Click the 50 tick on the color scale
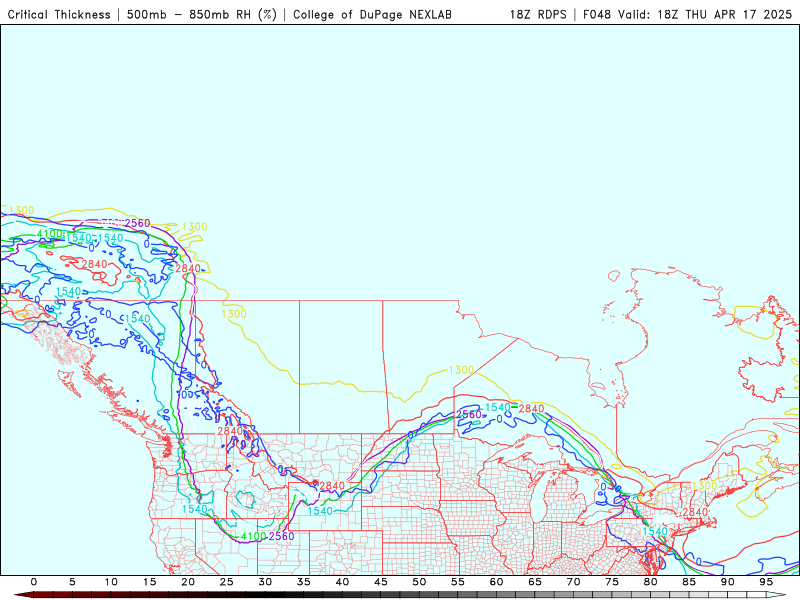 coord(419,582)
